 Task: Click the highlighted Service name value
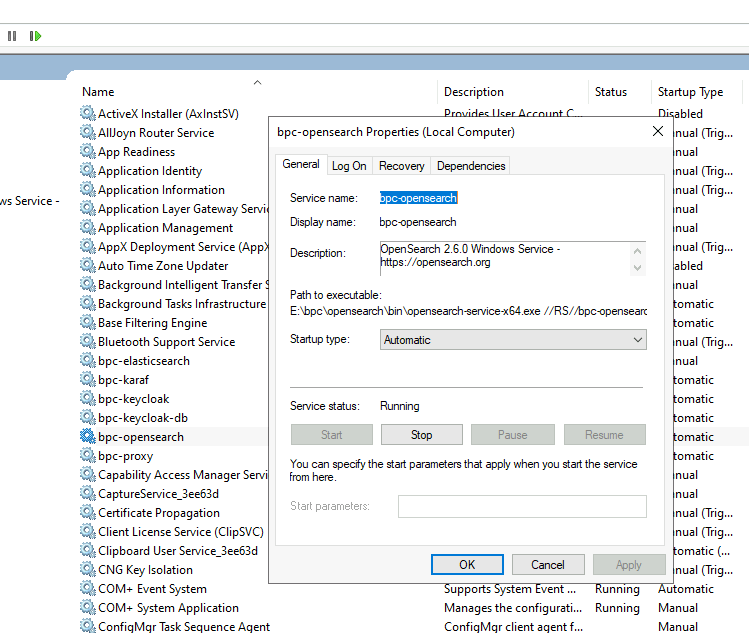pos(418,198)
